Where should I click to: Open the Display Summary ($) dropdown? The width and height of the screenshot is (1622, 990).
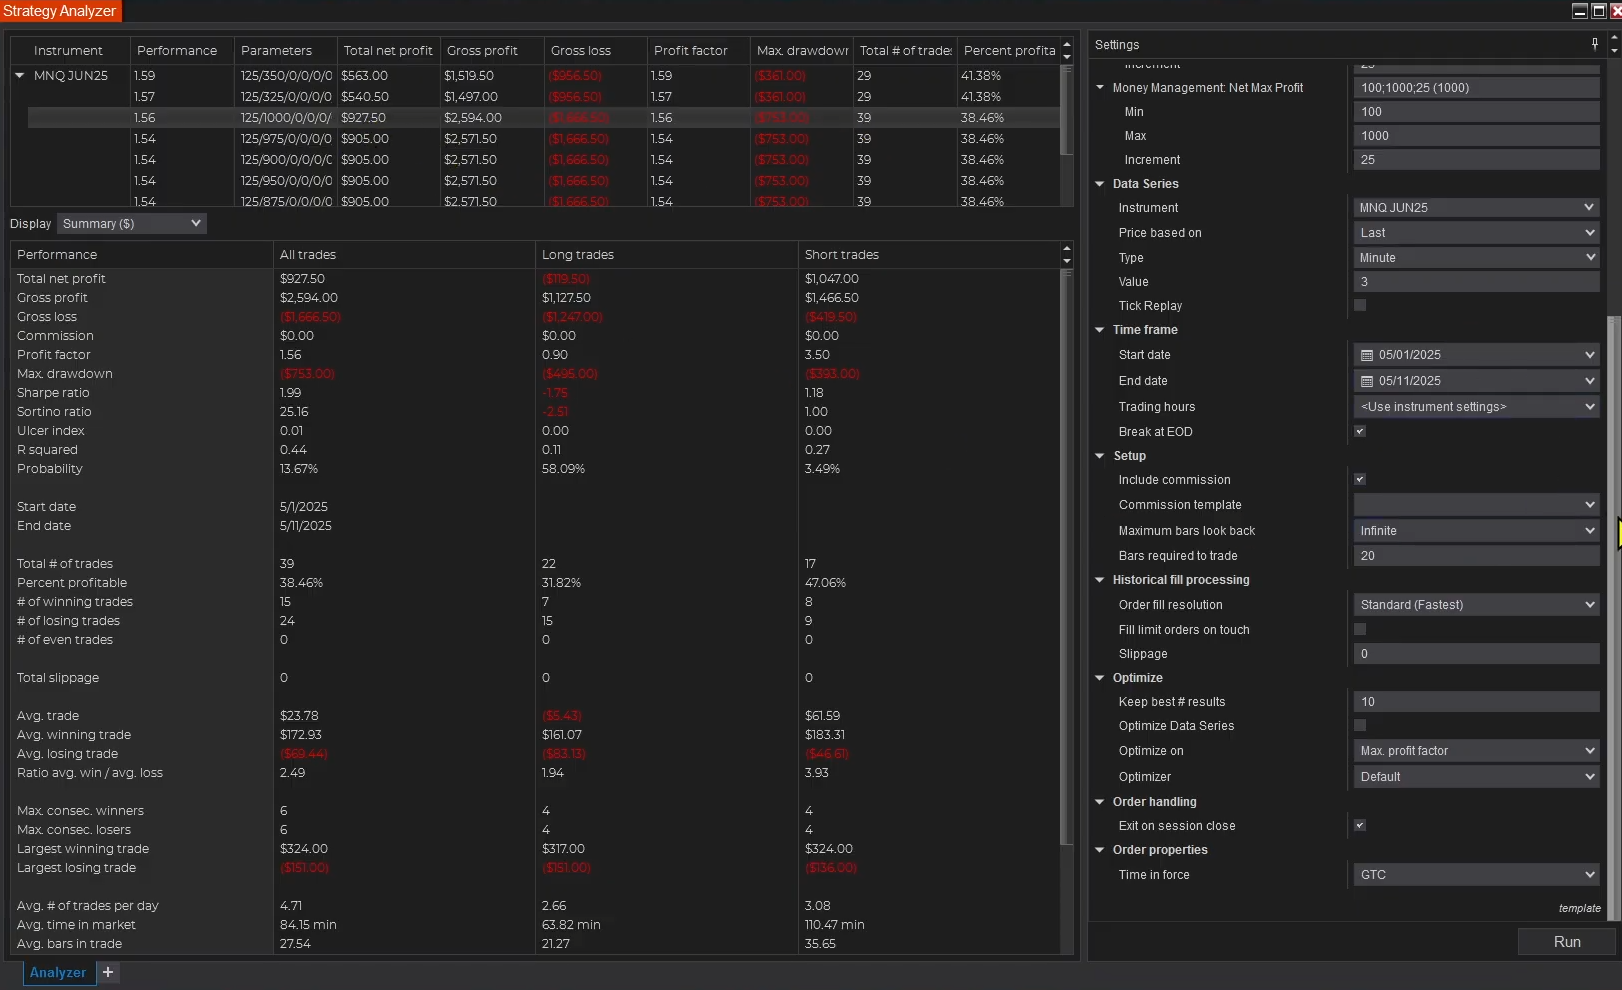click(132, 223)
